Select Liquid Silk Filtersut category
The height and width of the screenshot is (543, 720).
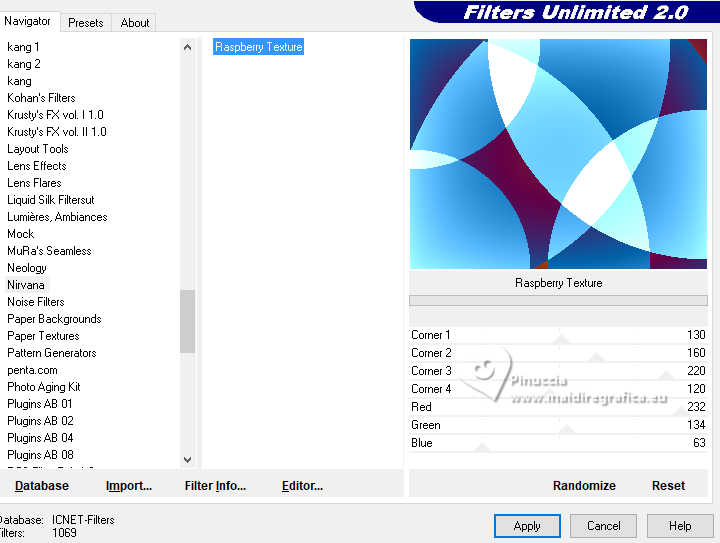click(51, 200)
